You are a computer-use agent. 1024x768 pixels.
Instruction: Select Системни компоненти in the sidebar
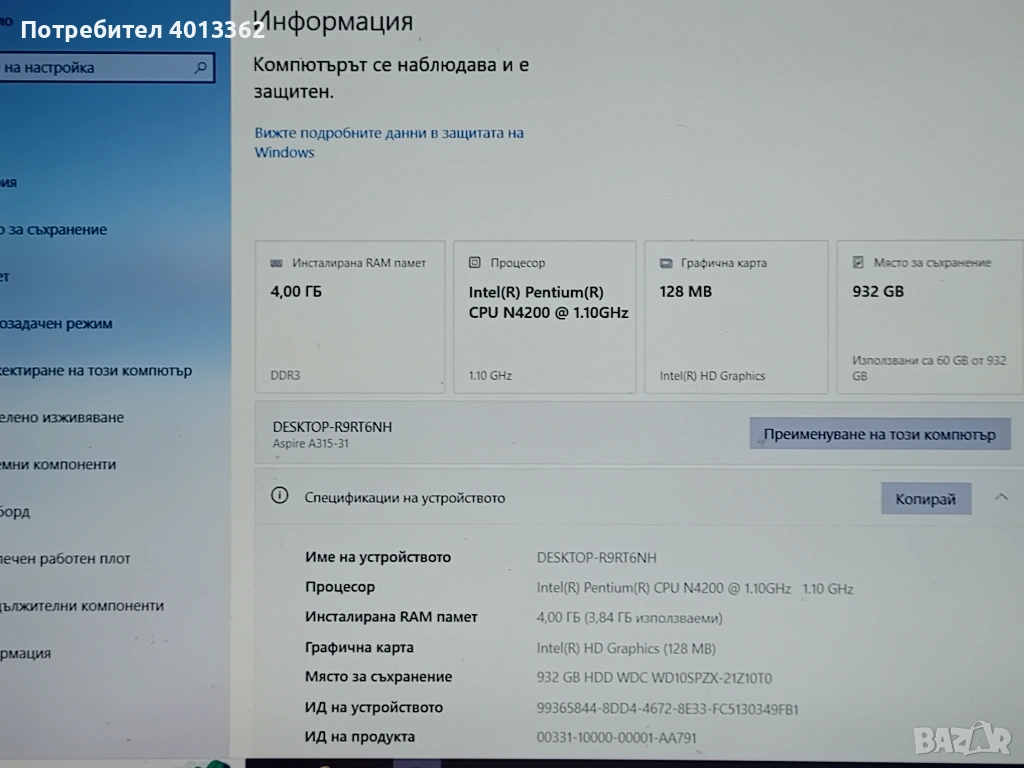click(58, 464)
